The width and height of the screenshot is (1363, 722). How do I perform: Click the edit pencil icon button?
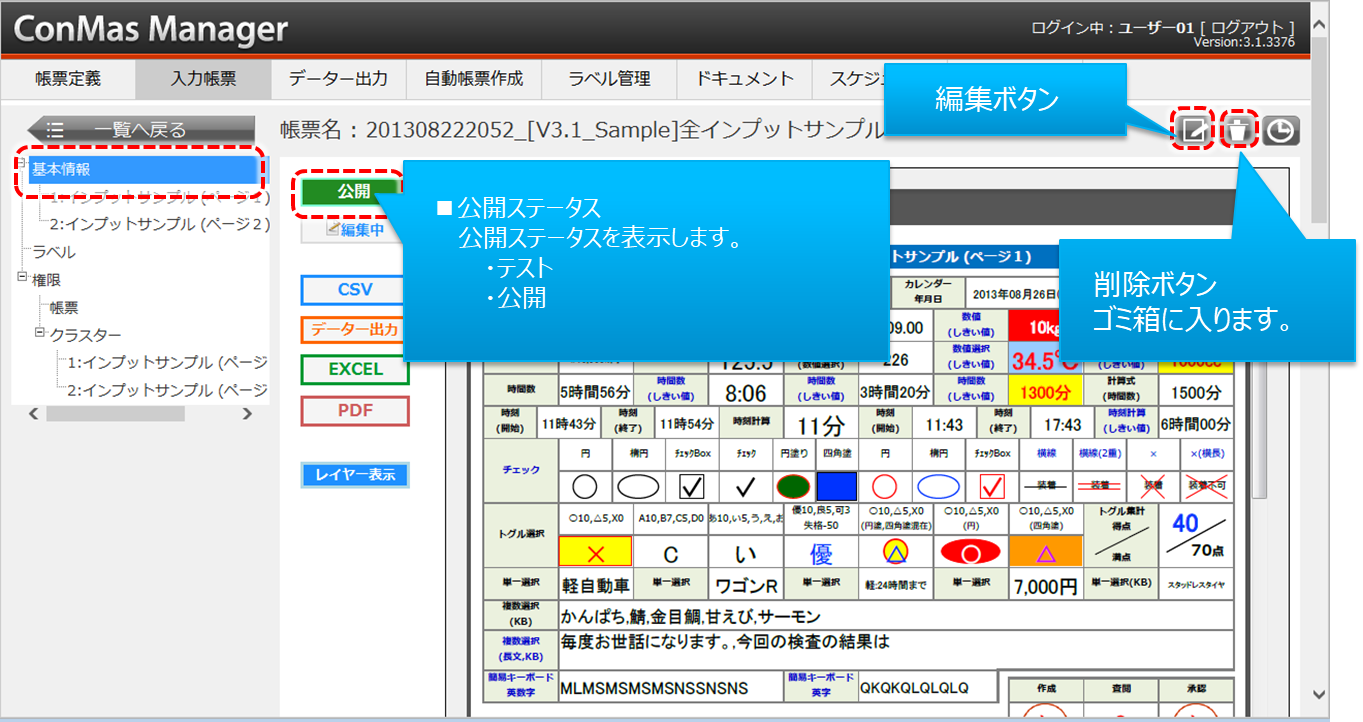[1191, 131]
